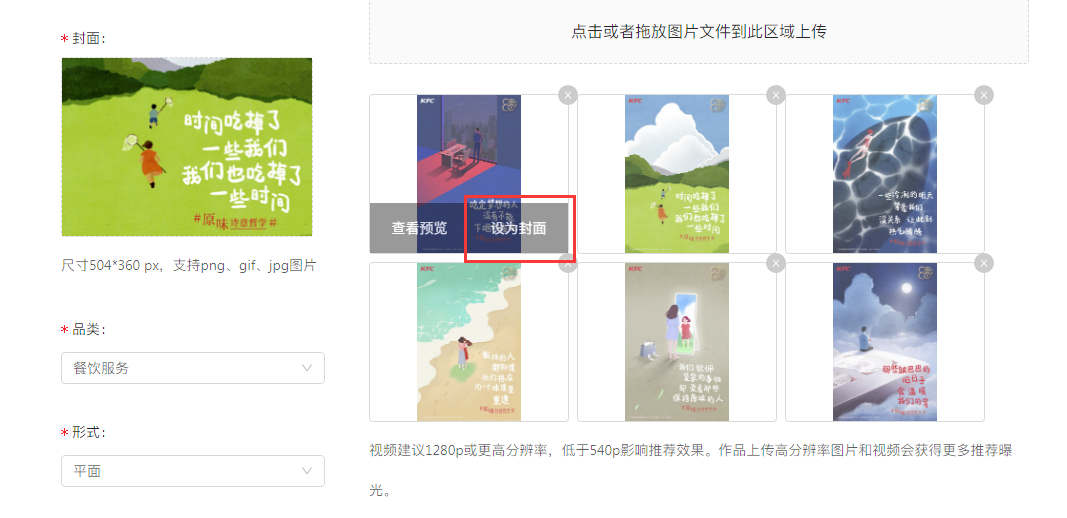Remove the beach couple poster thumbnail
The image size is (1067, 518).
(568, 263)
